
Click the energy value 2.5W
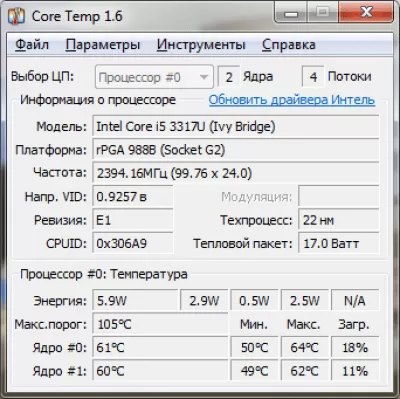click(x=305, y=301)
